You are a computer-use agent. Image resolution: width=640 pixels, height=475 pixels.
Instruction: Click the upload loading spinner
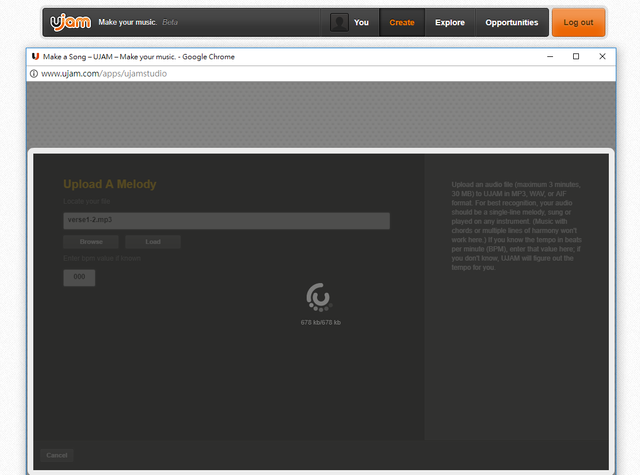(319, 297)
